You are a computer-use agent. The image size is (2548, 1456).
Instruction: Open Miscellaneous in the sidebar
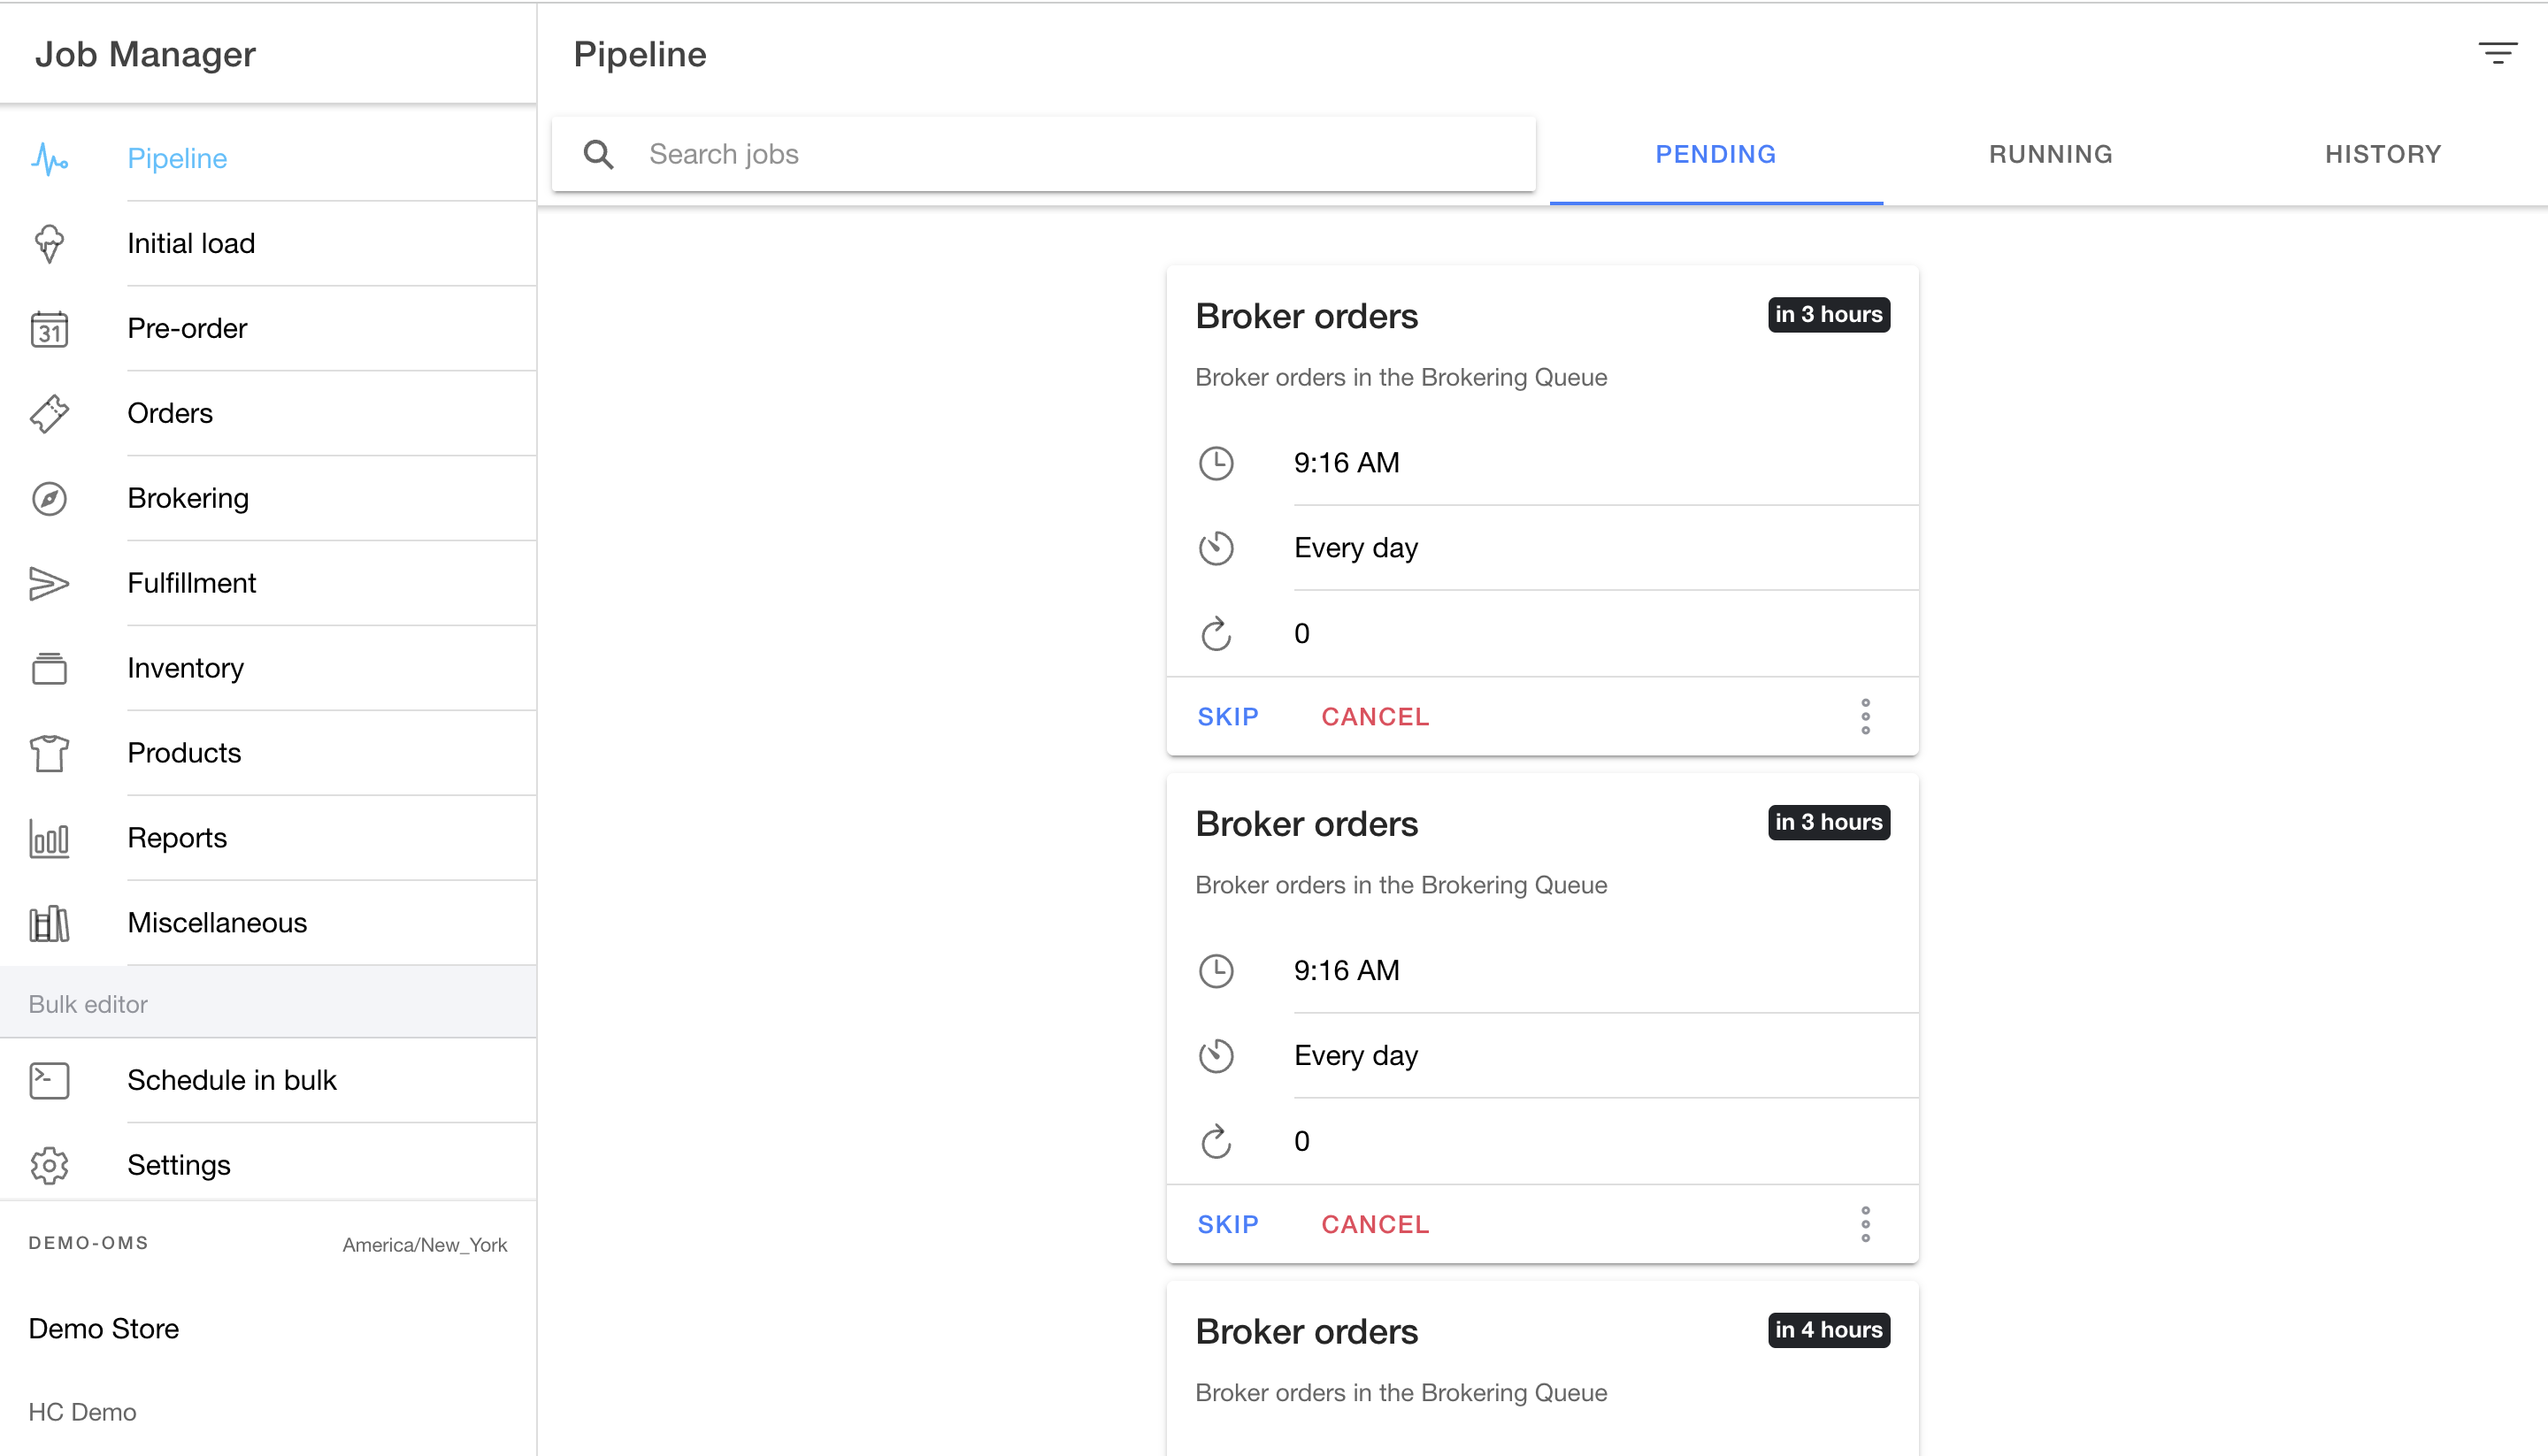point(217,922)
